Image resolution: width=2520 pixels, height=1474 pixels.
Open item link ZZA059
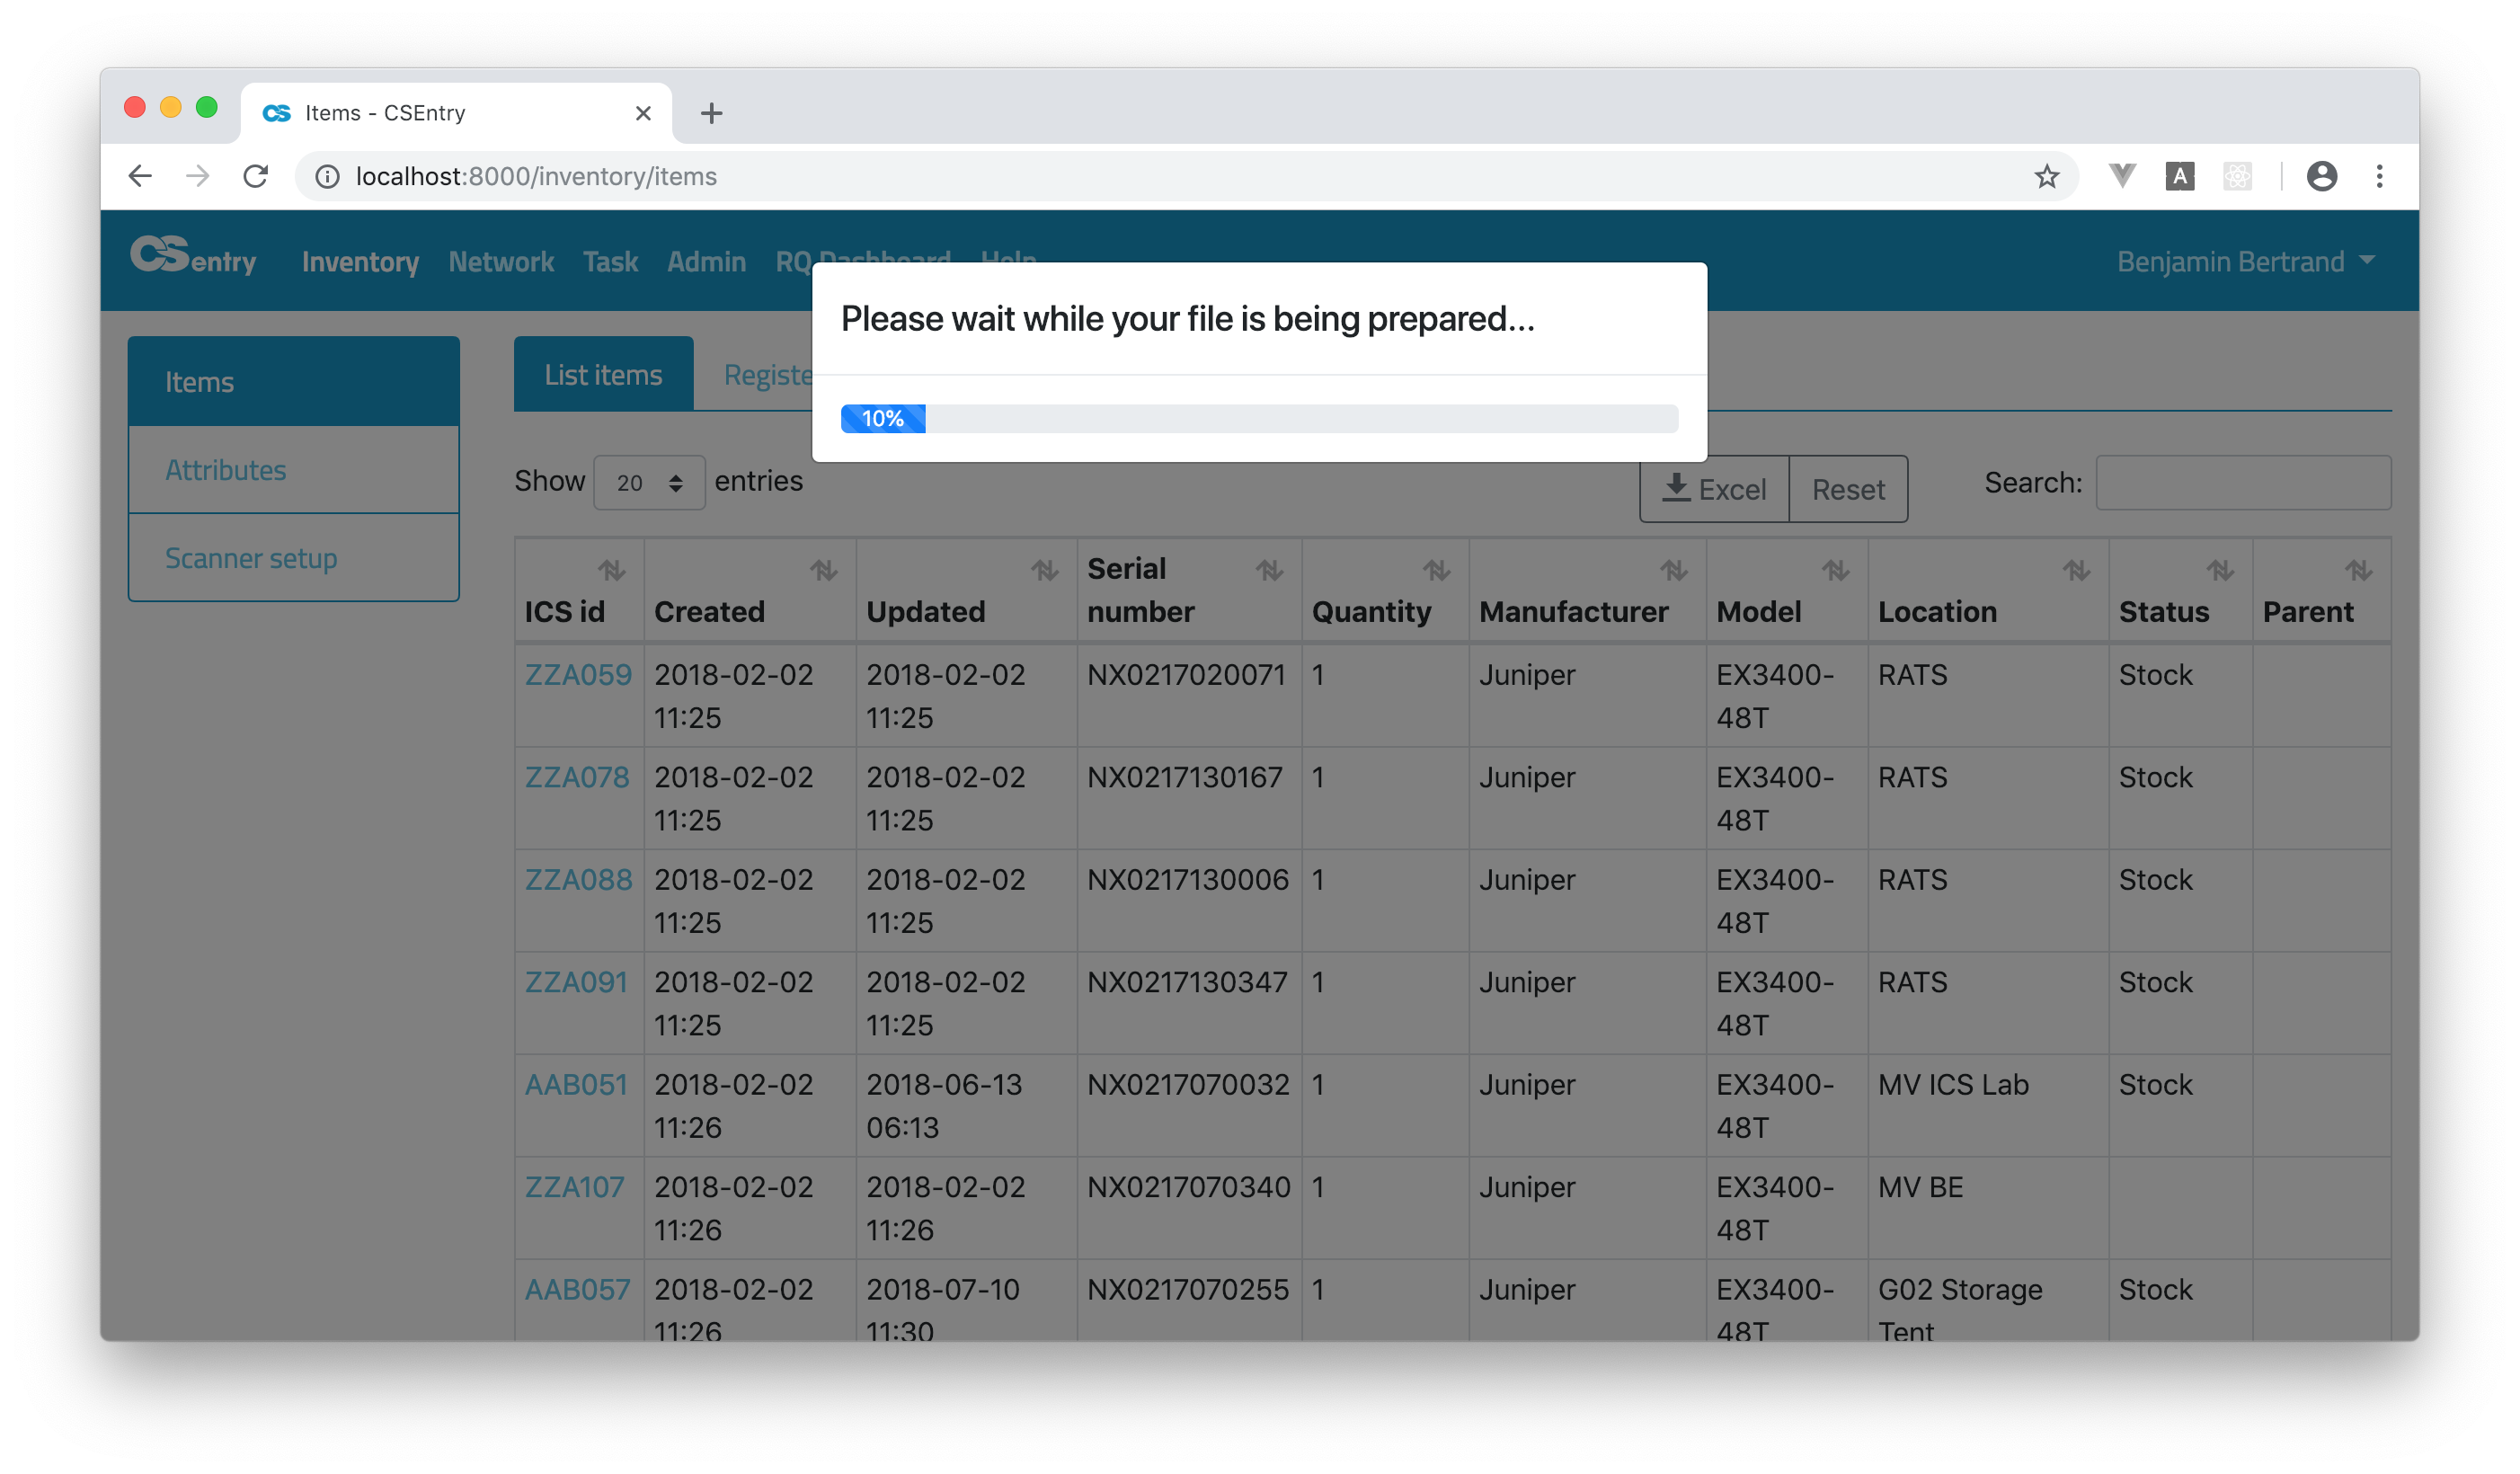(578, 675)
